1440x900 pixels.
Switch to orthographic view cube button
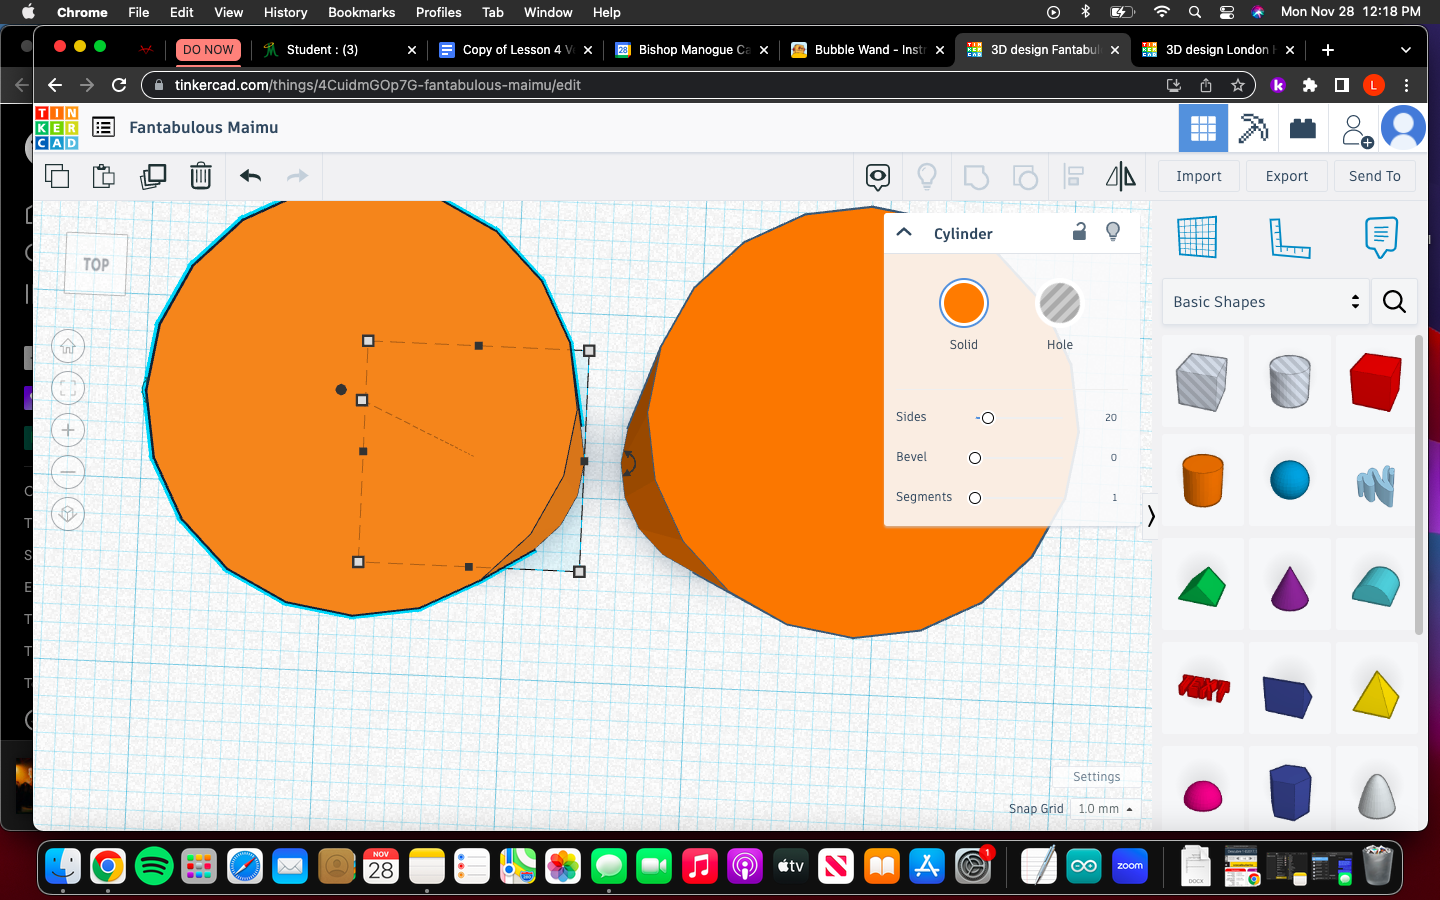(68, 514)
